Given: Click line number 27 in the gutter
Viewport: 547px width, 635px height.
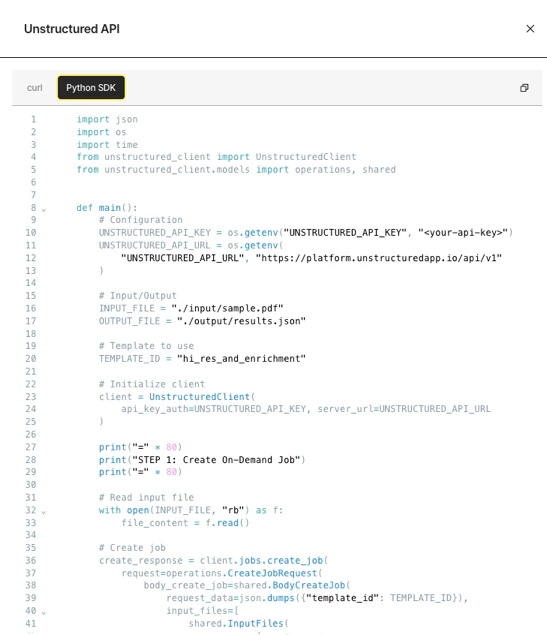Looking at the screenshot, I should (31, 447).
